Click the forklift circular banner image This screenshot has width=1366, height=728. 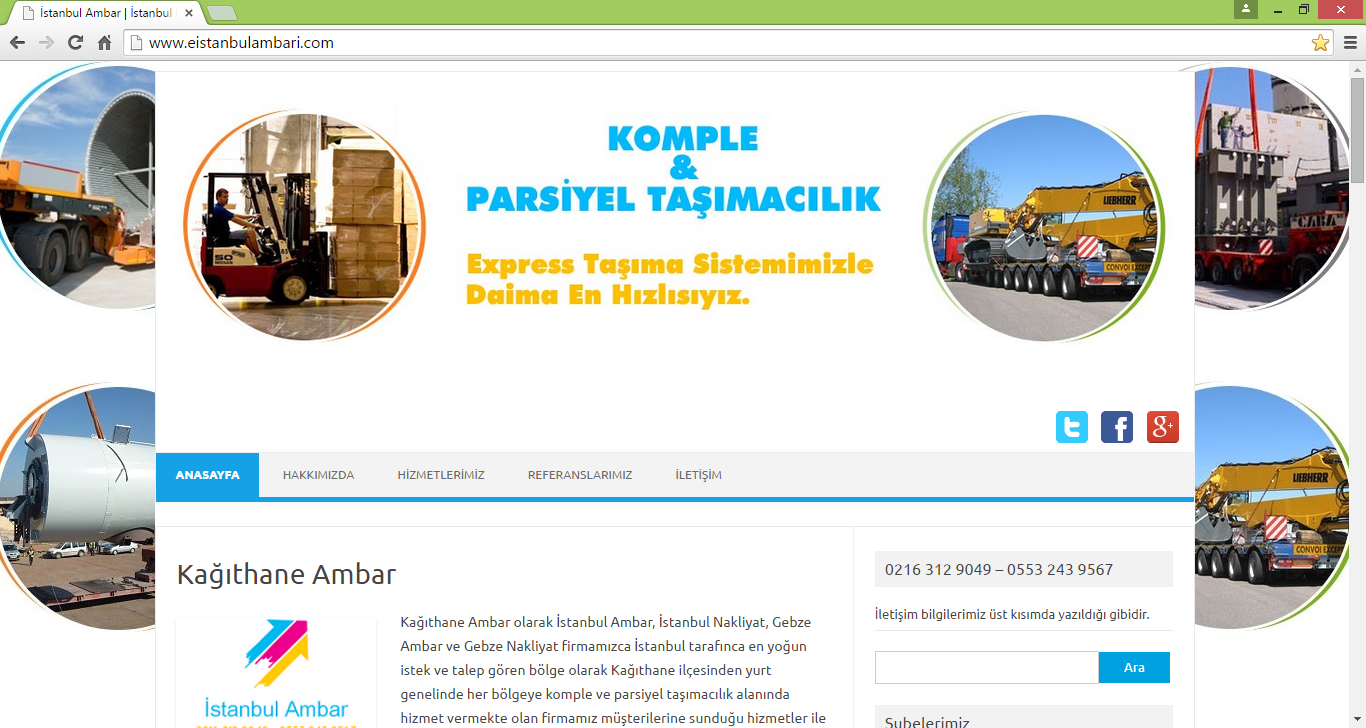pos(304,225)
